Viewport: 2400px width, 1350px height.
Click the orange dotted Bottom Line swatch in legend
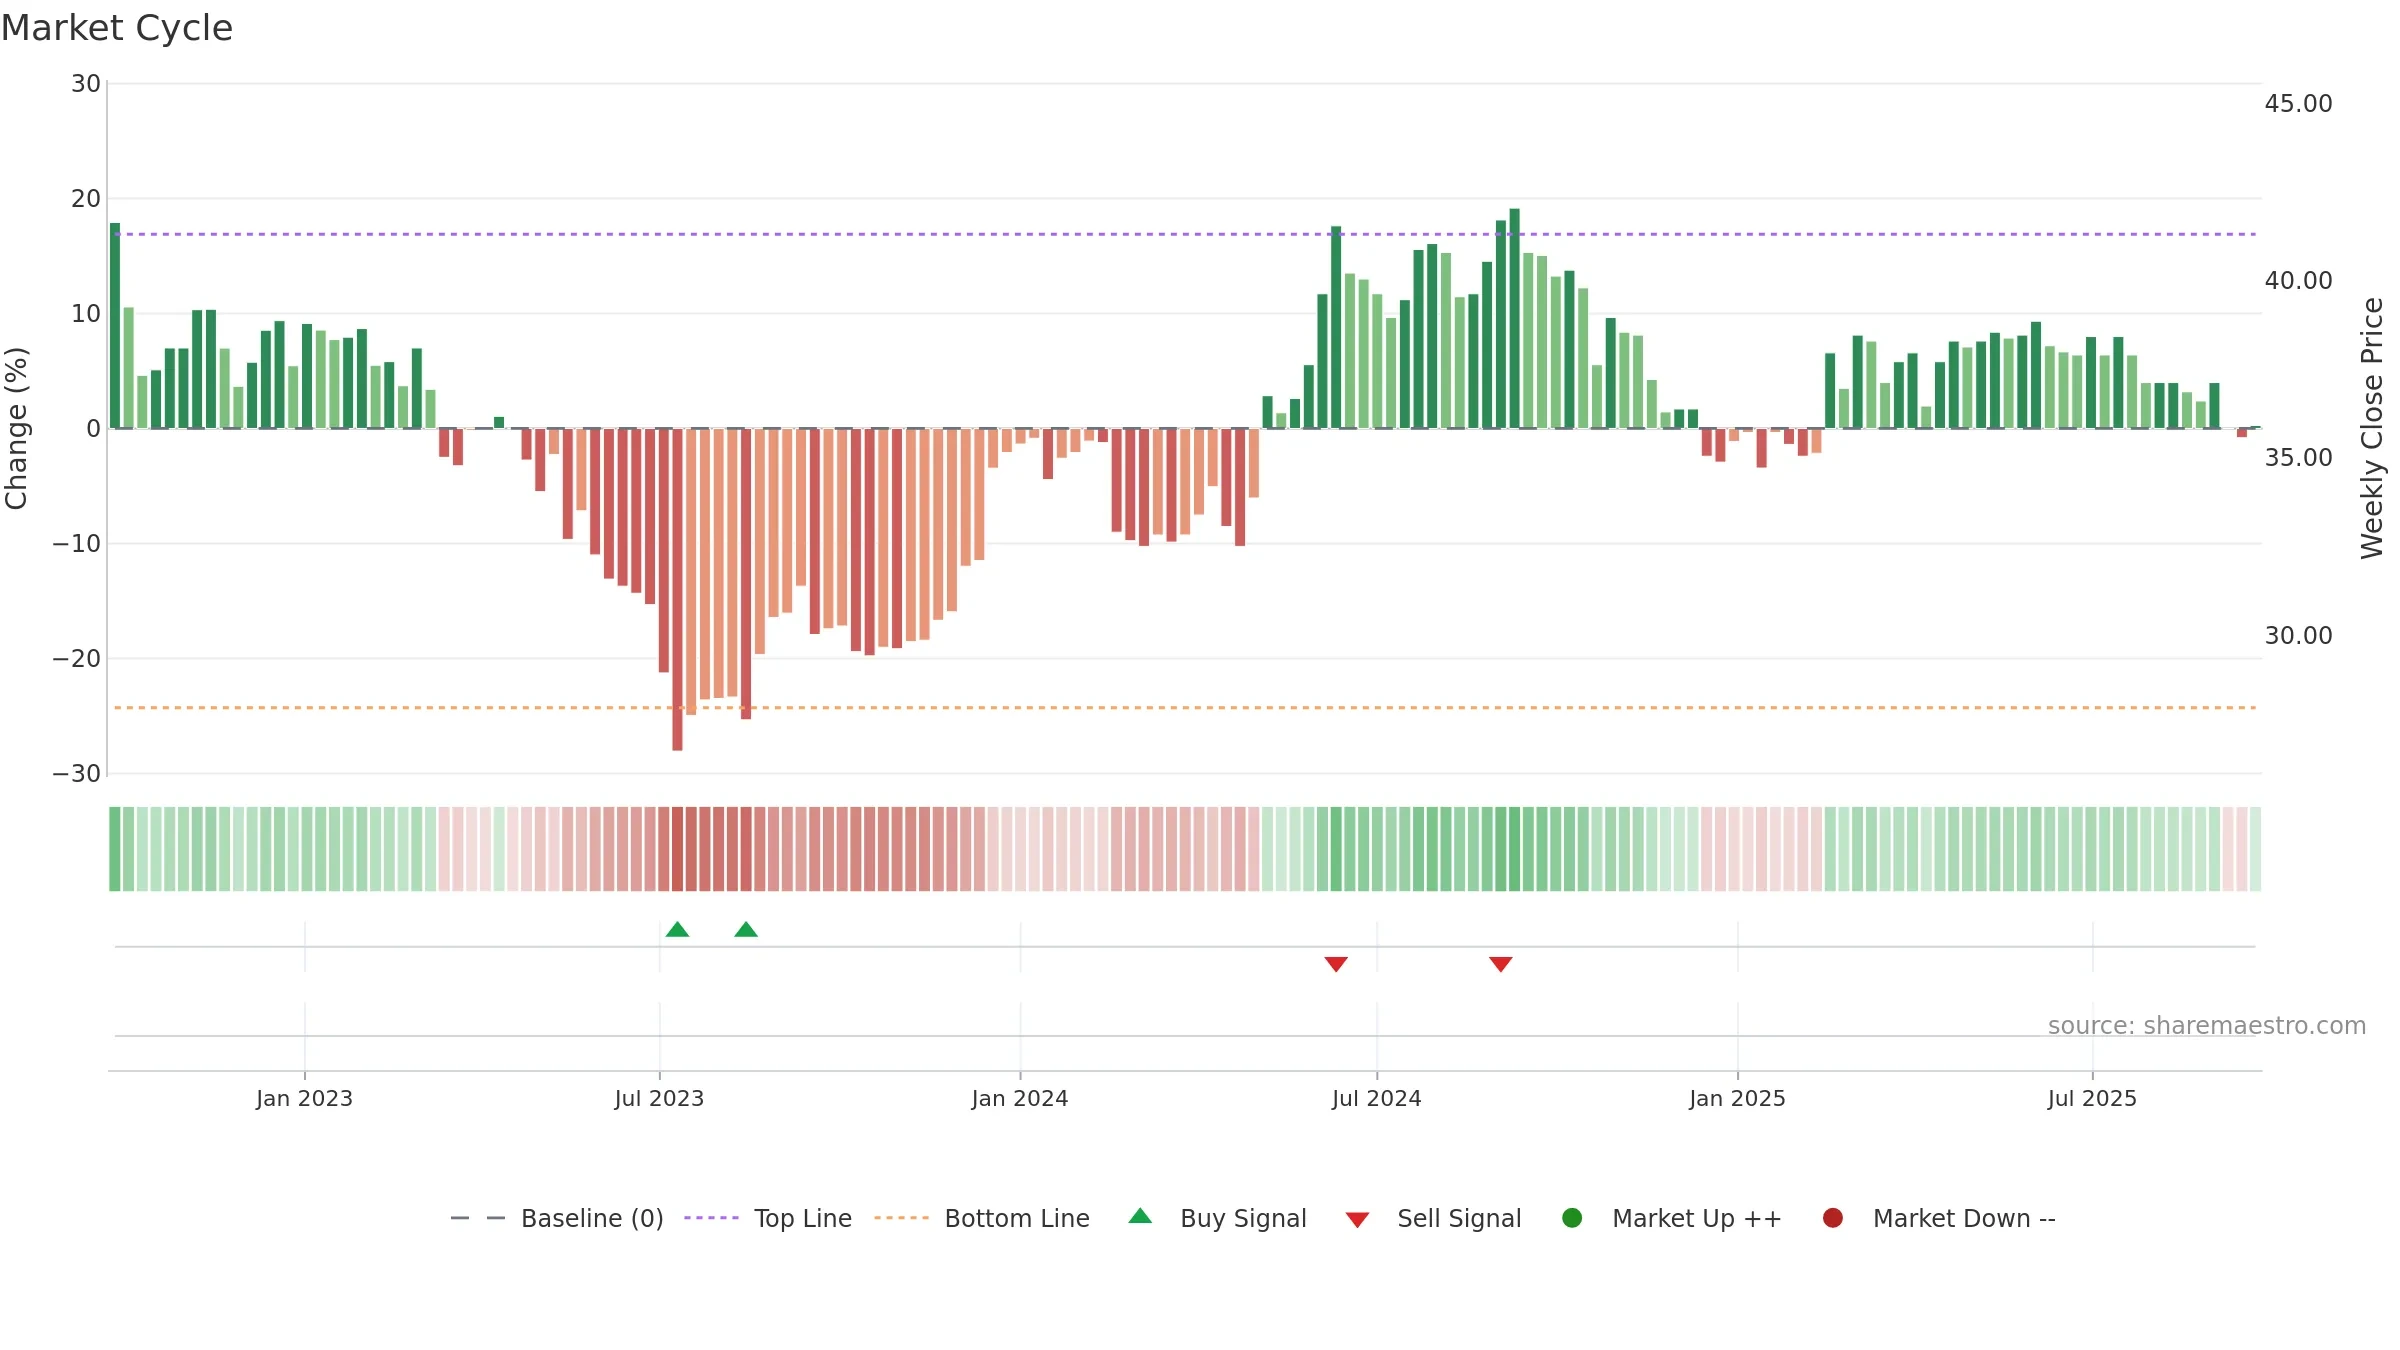(901, 1218)
